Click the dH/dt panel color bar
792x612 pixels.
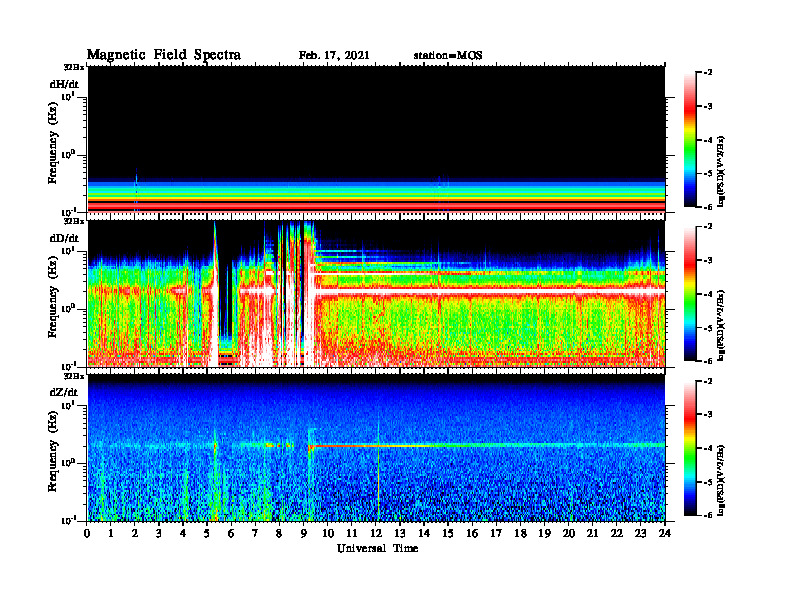[690, 139]
